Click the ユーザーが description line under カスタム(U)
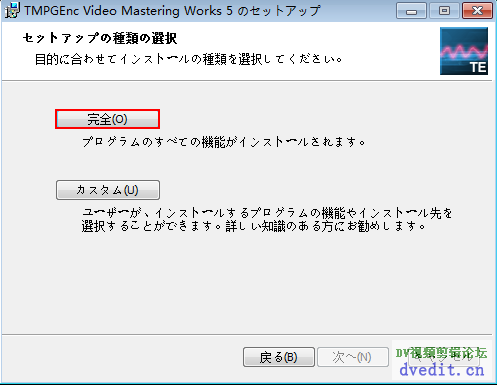Viewport: 497px width, 385px height. 267,213
